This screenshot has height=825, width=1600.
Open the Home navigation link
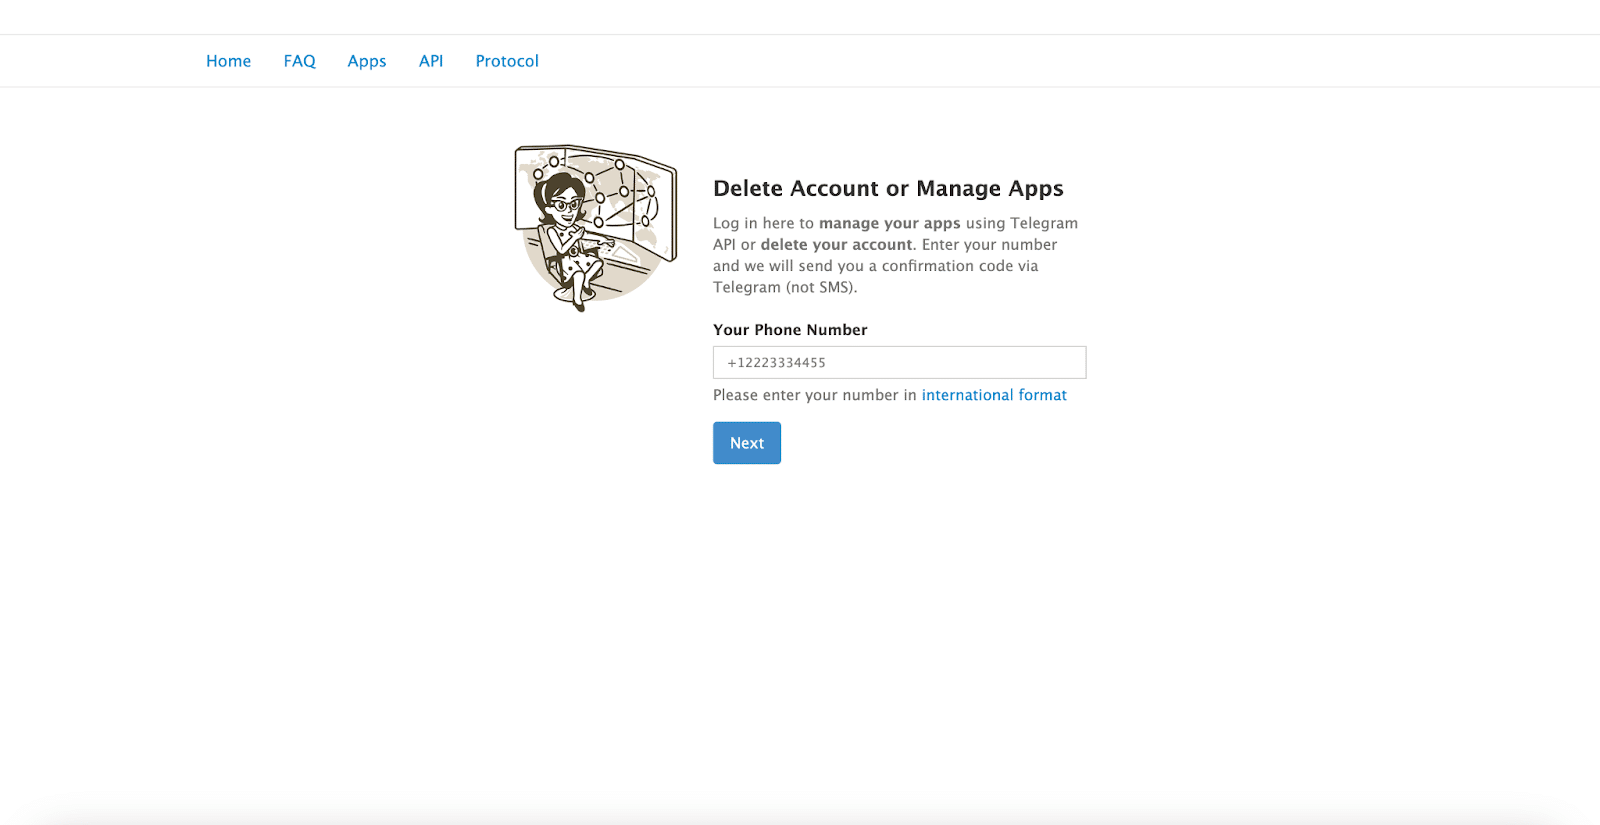click(228, 61)
